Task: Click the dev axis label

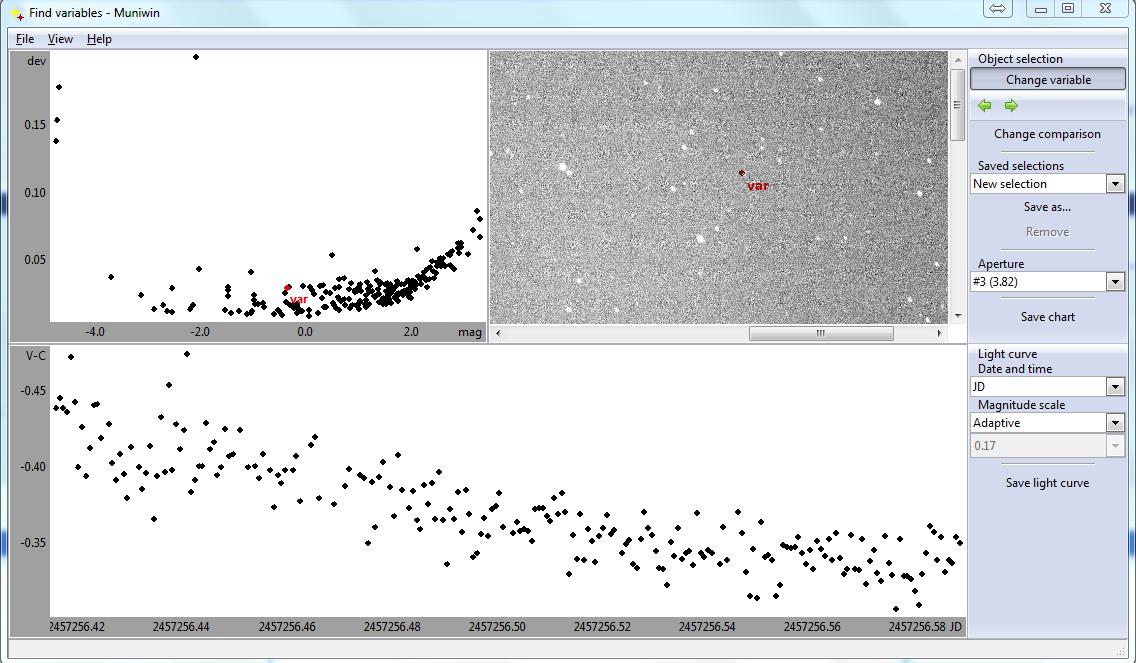Action: tap(36, 61)
